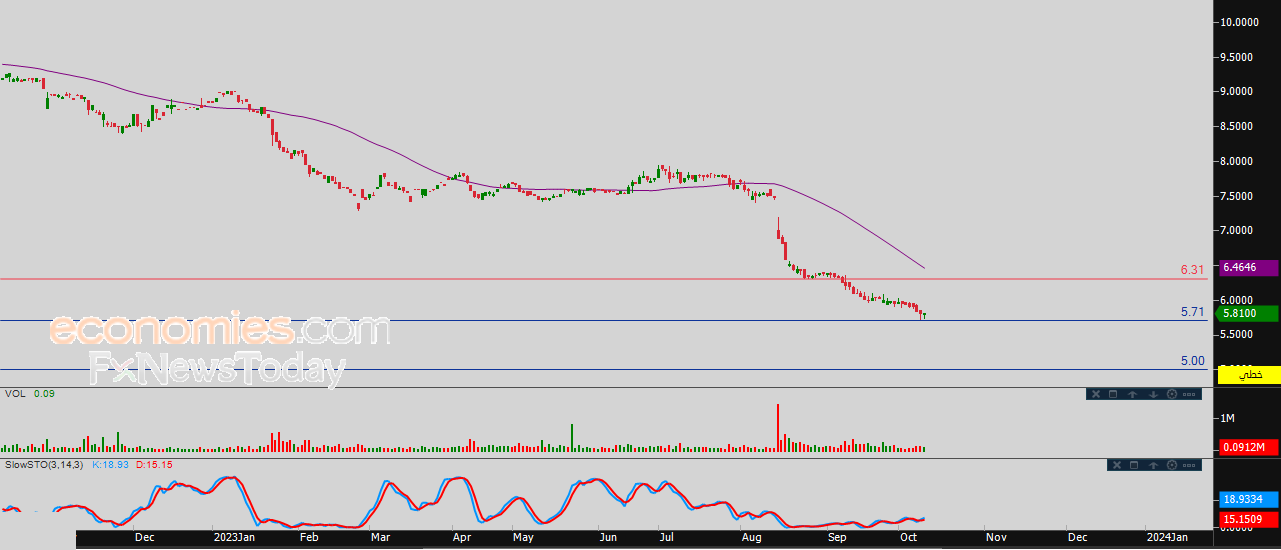The width and height of the screenshot is (1281, 550).
Task: Maximize the SlowSTO indicator panel
Action: pos(1135,465)
